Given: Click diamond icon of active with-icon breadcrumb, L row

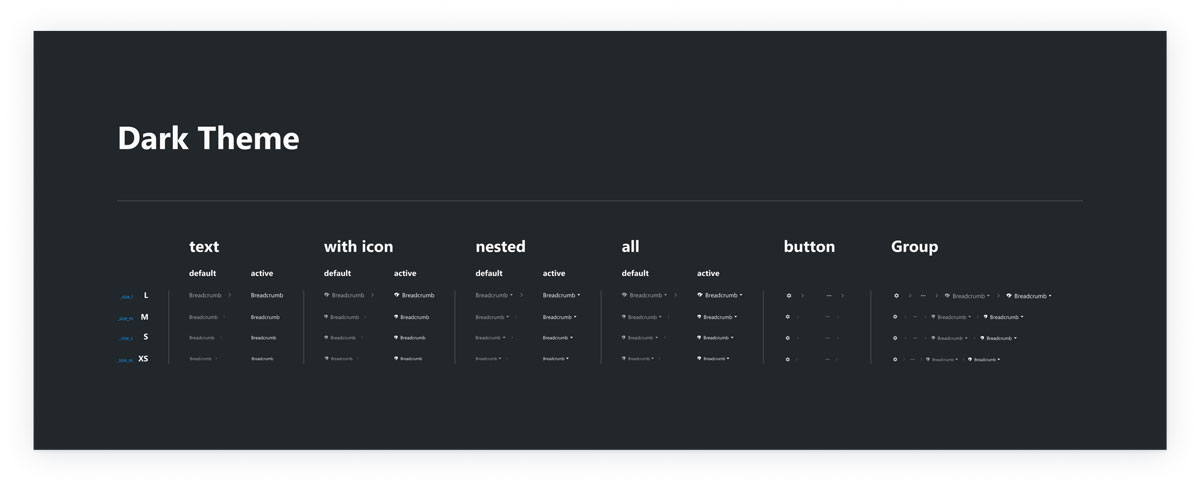Looking at the screenshot, I should coord(397,295).
